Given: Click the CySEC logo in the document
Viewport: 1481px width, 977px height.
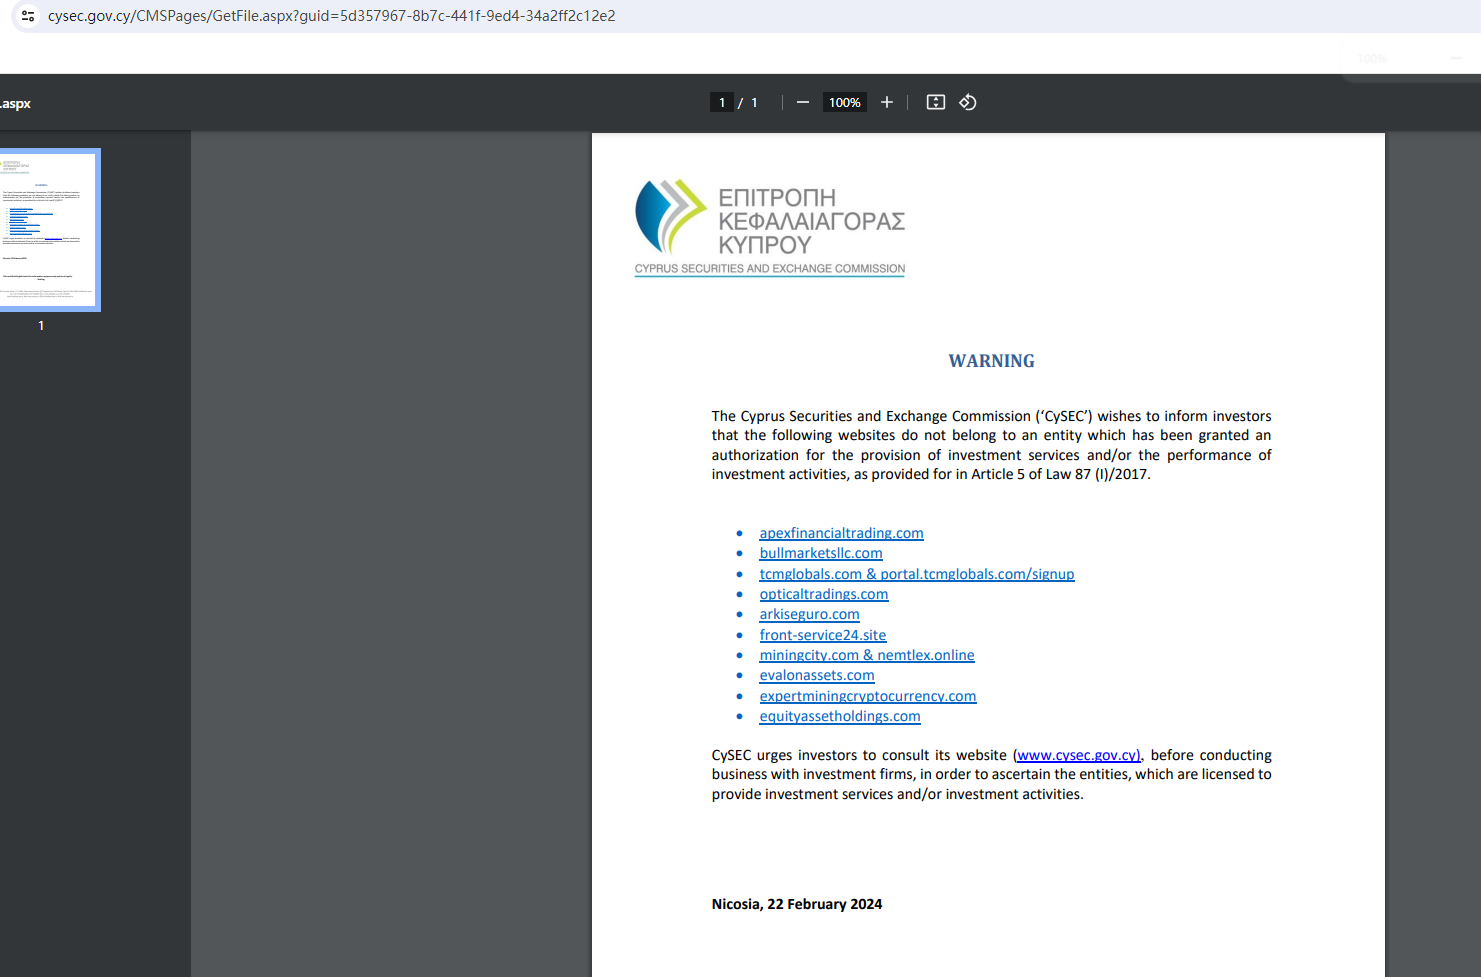Looking at the screenshot, I should (x=770, y=227).
